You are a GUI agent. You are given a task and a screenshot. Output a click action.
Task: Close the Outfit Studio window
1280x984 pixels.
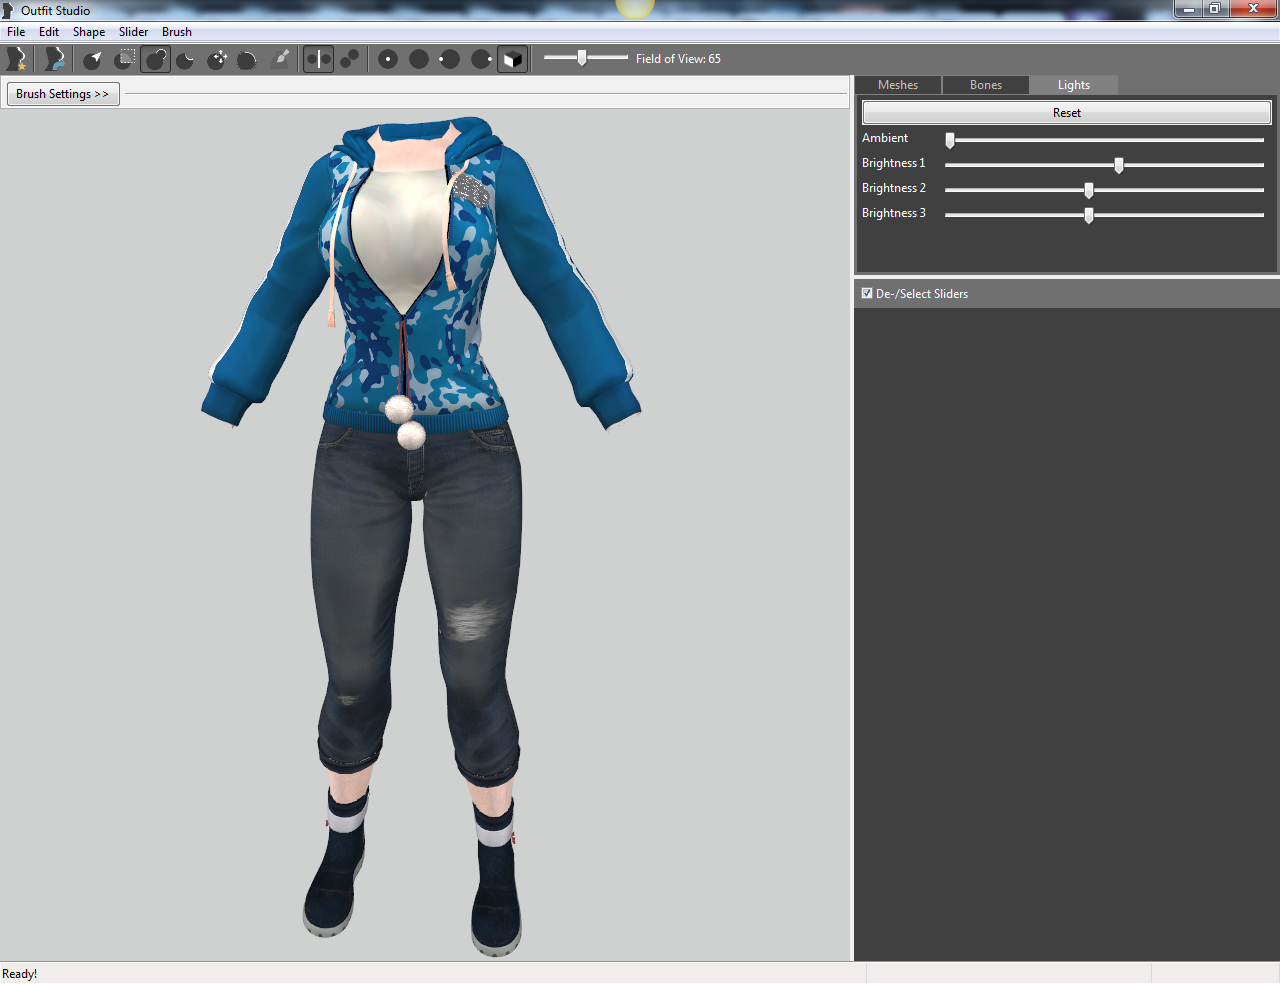coord(1253,9)
